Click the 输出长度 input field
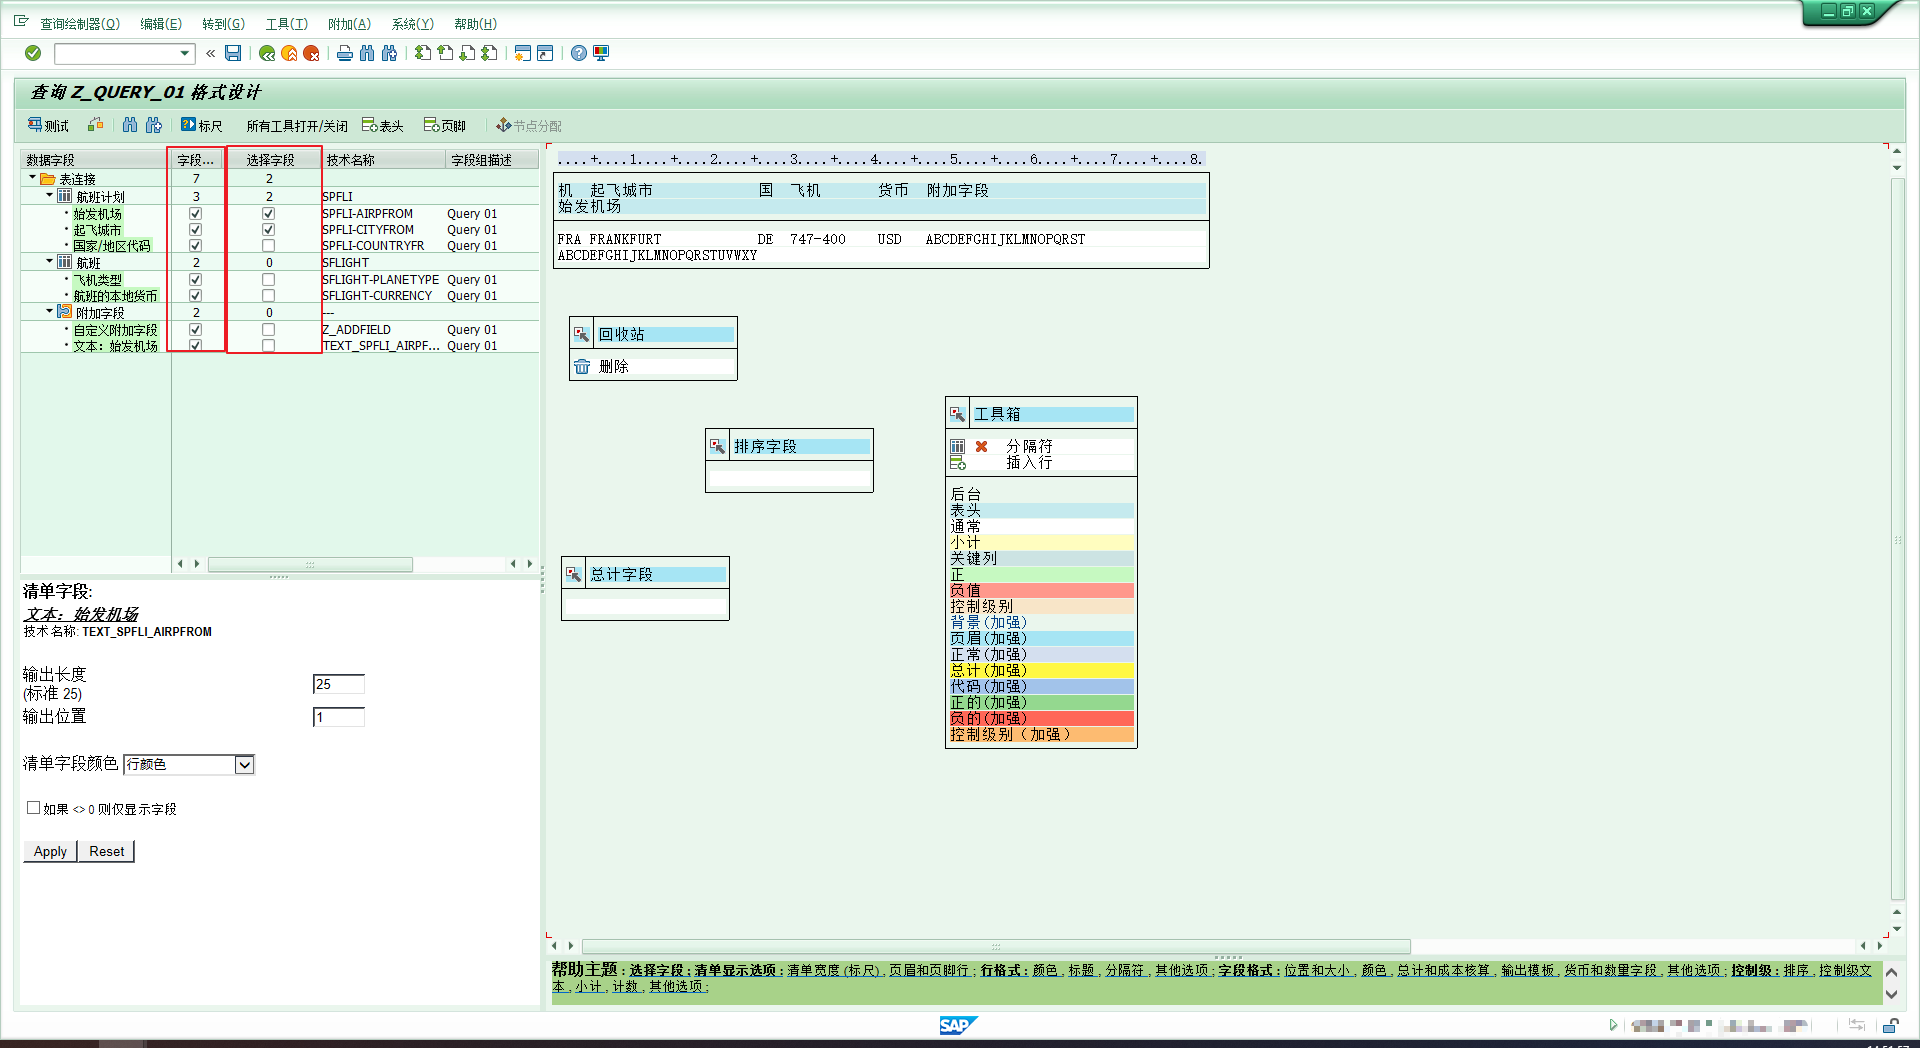 (338, 685)
